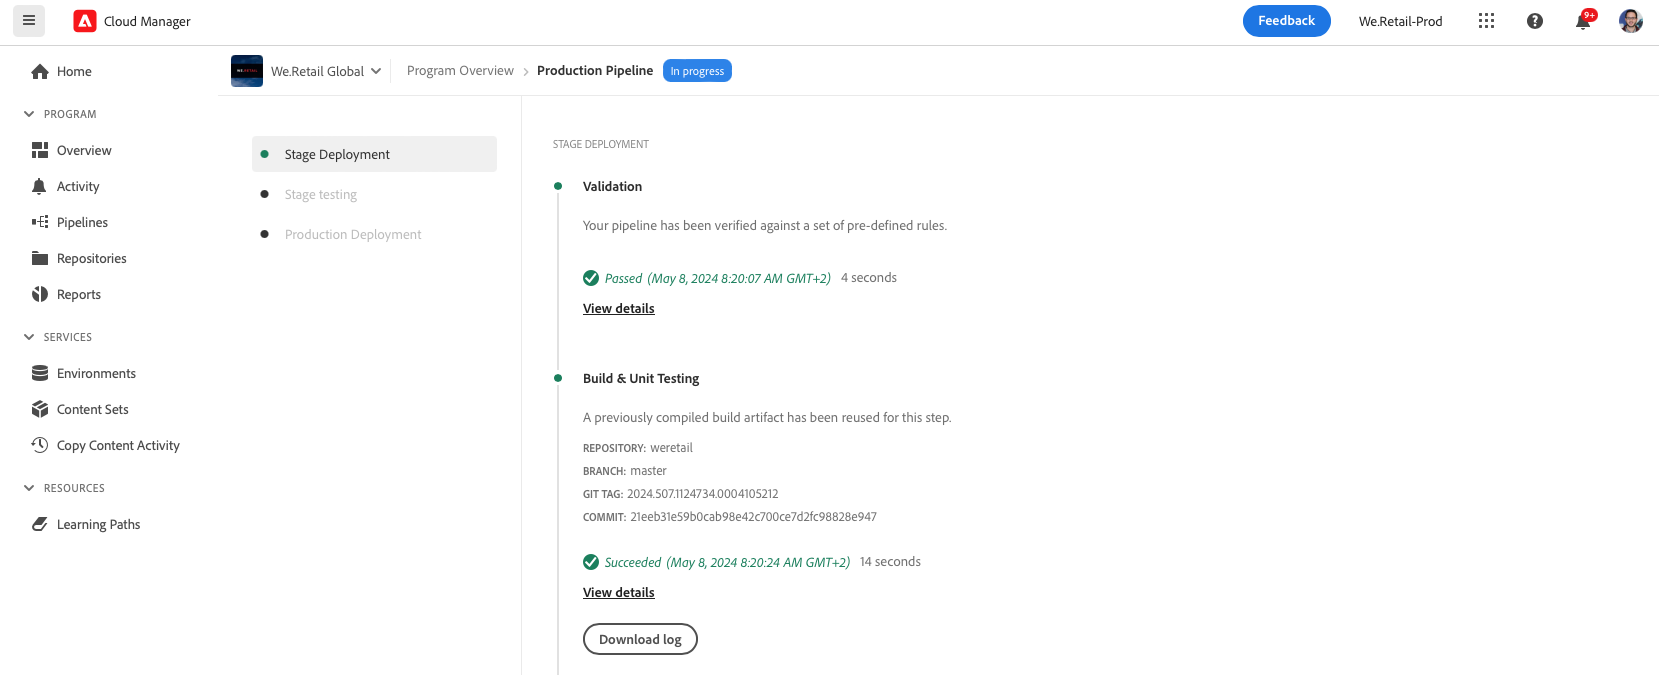Open the We.Retail-Prod organization selector

tap(1400, 21)
